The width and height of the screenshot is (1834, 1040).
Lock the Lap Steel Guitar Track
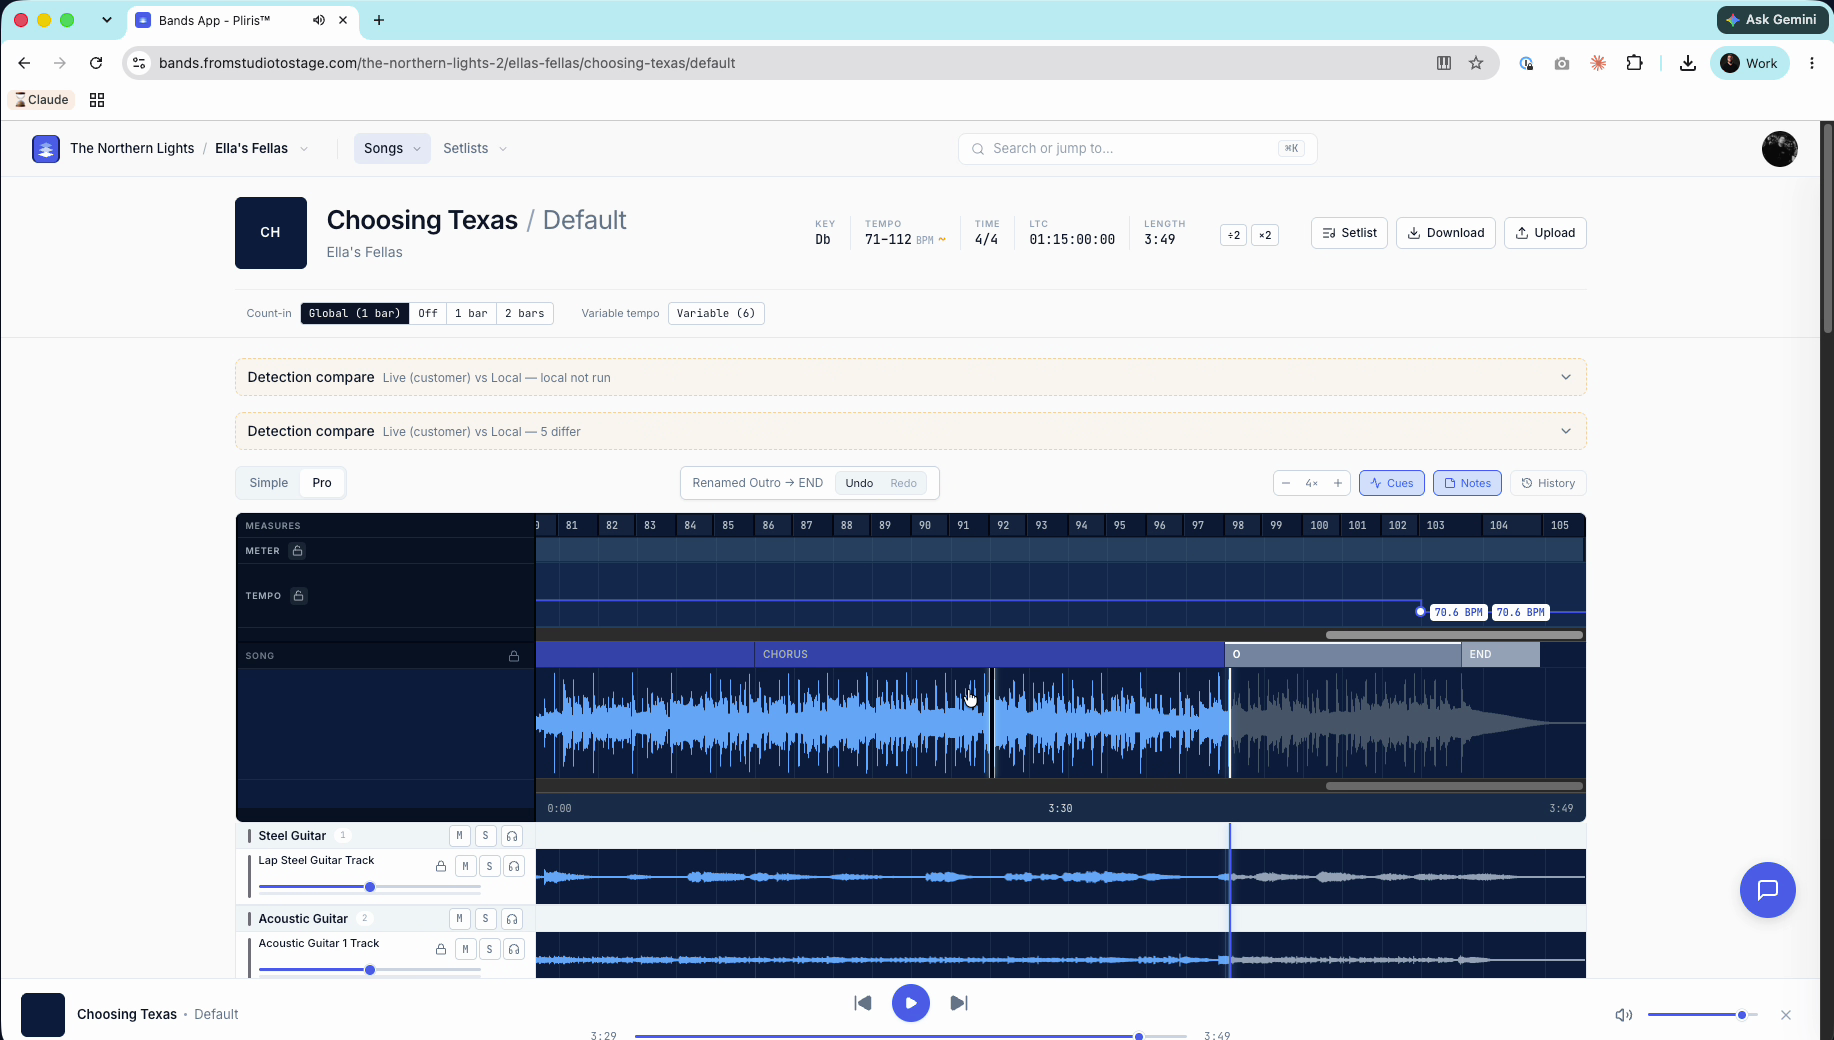coord(440,866)
